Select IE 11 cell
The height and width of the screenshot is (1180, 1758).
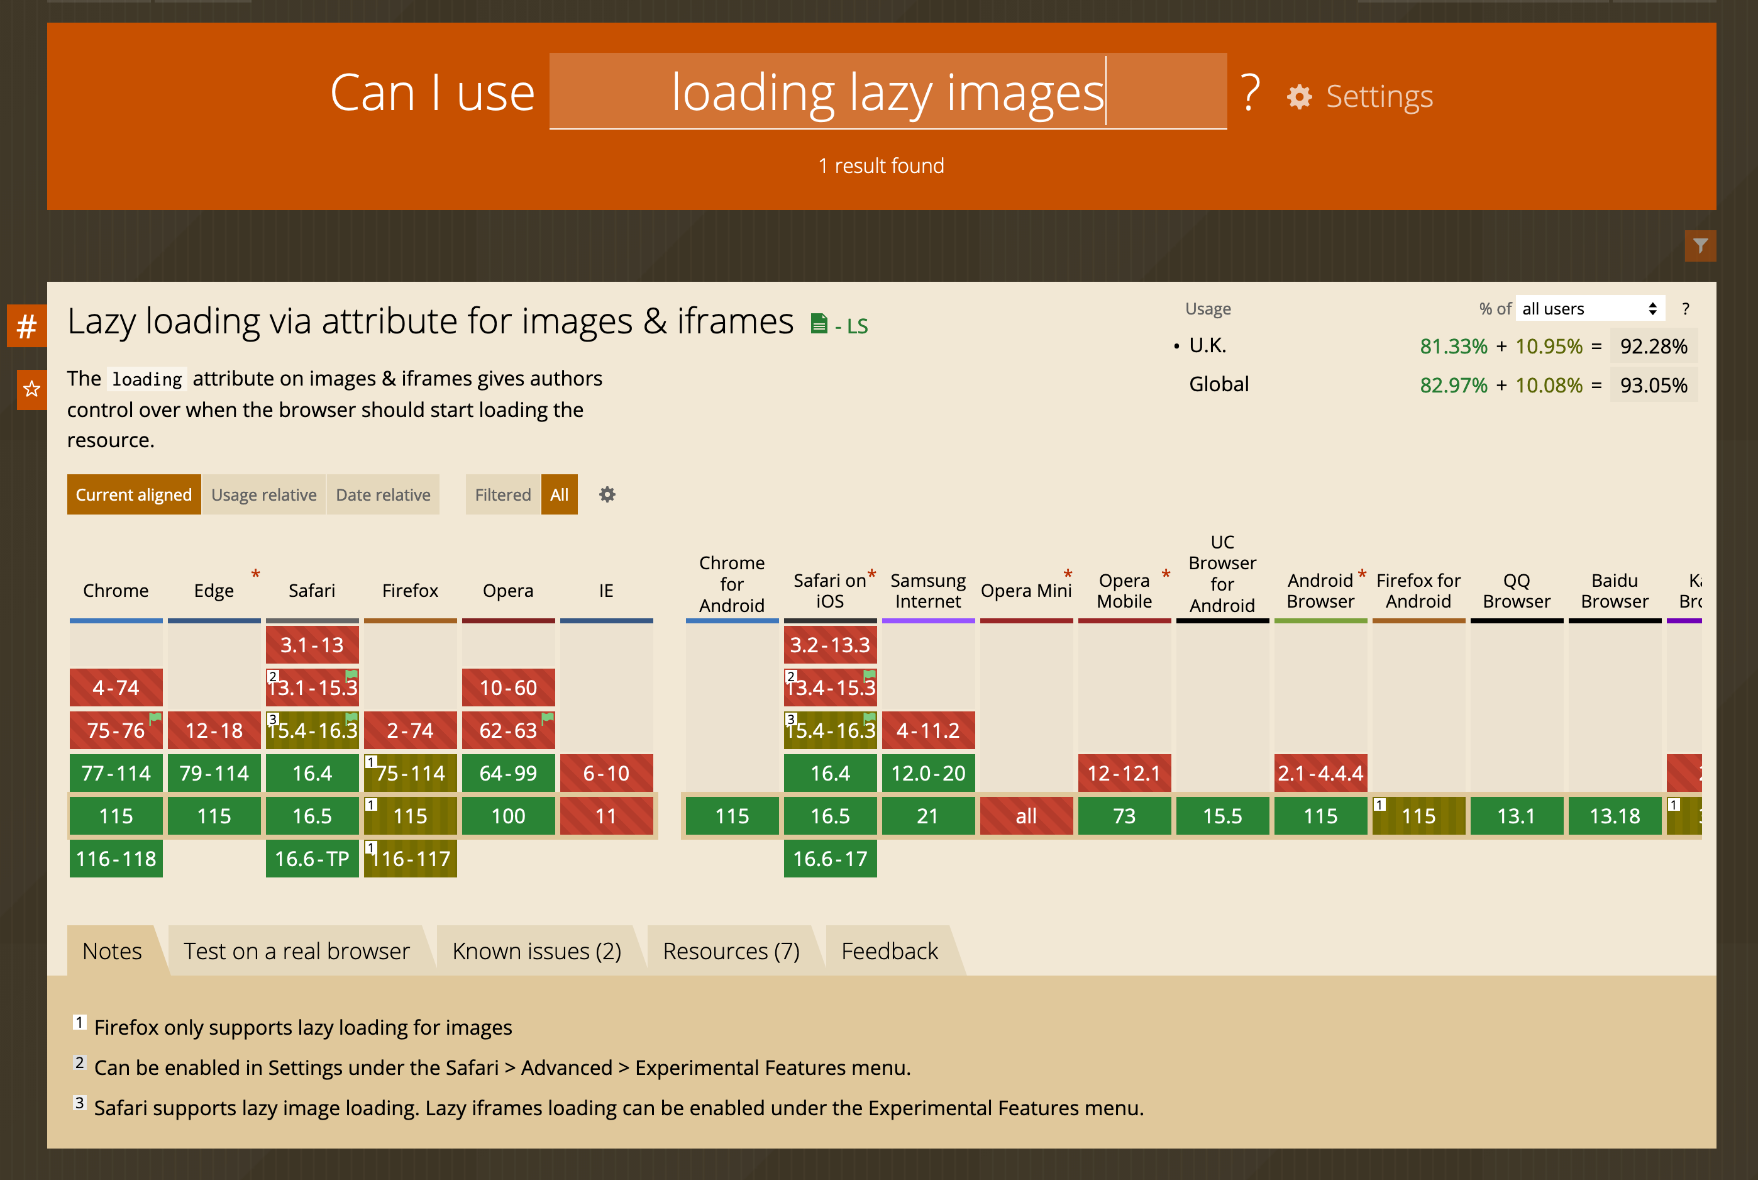[x=606, y=816]
